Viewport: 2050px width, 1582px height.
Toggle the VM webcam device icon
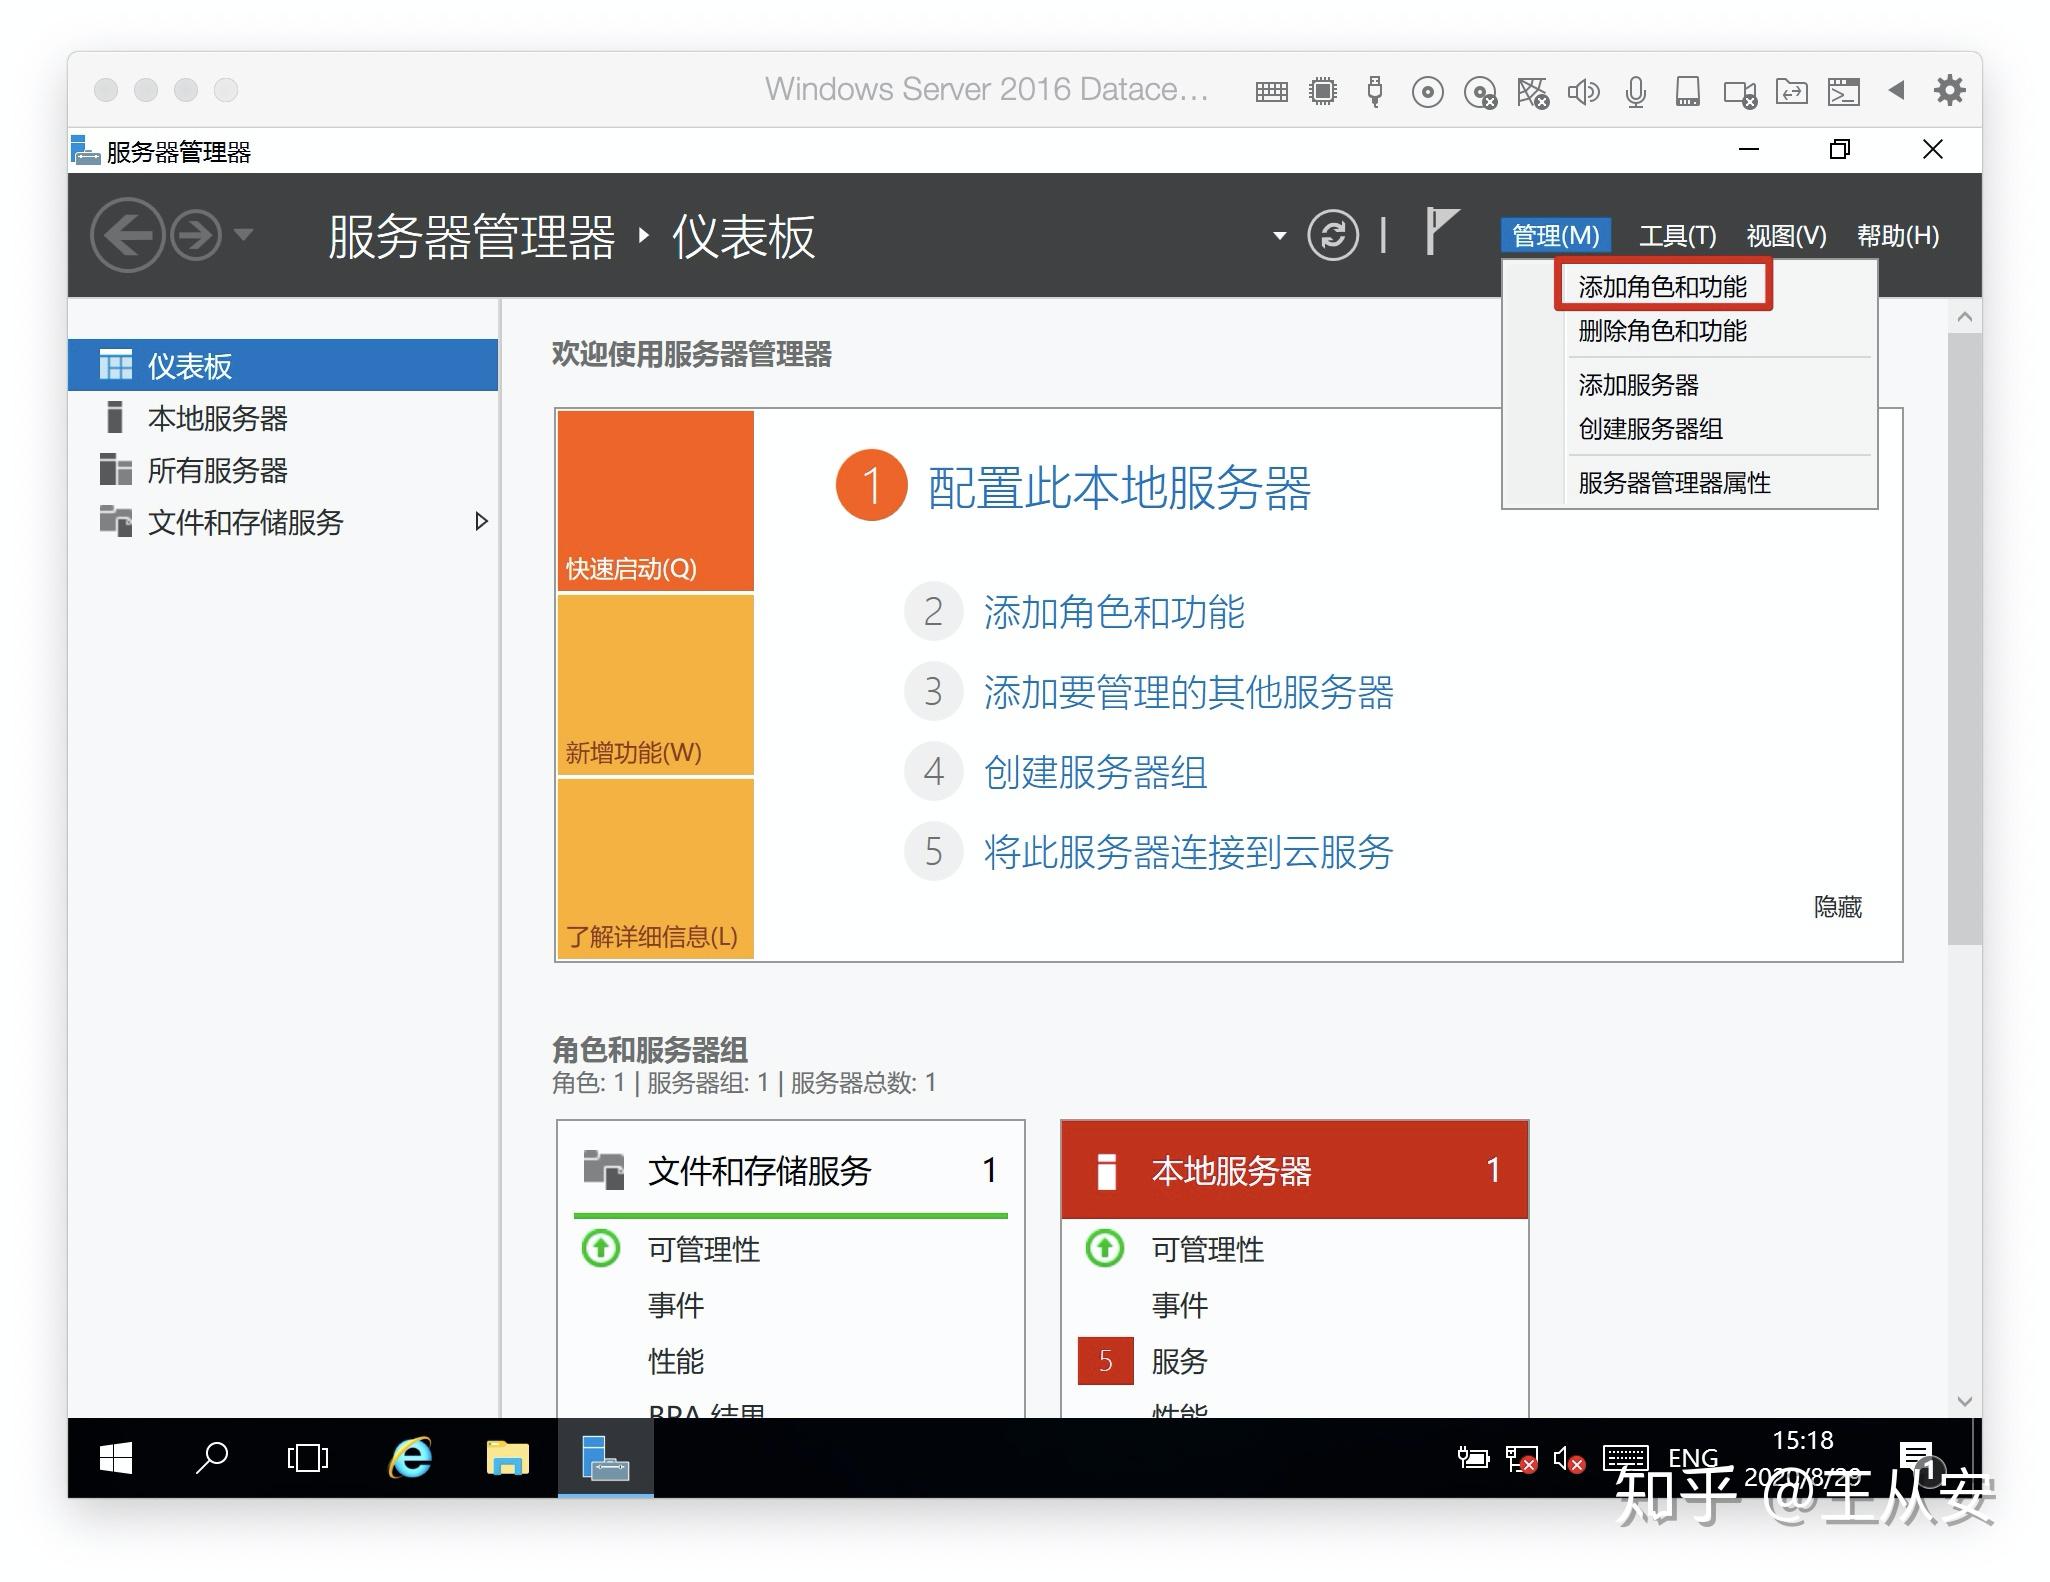point(1741,91)
